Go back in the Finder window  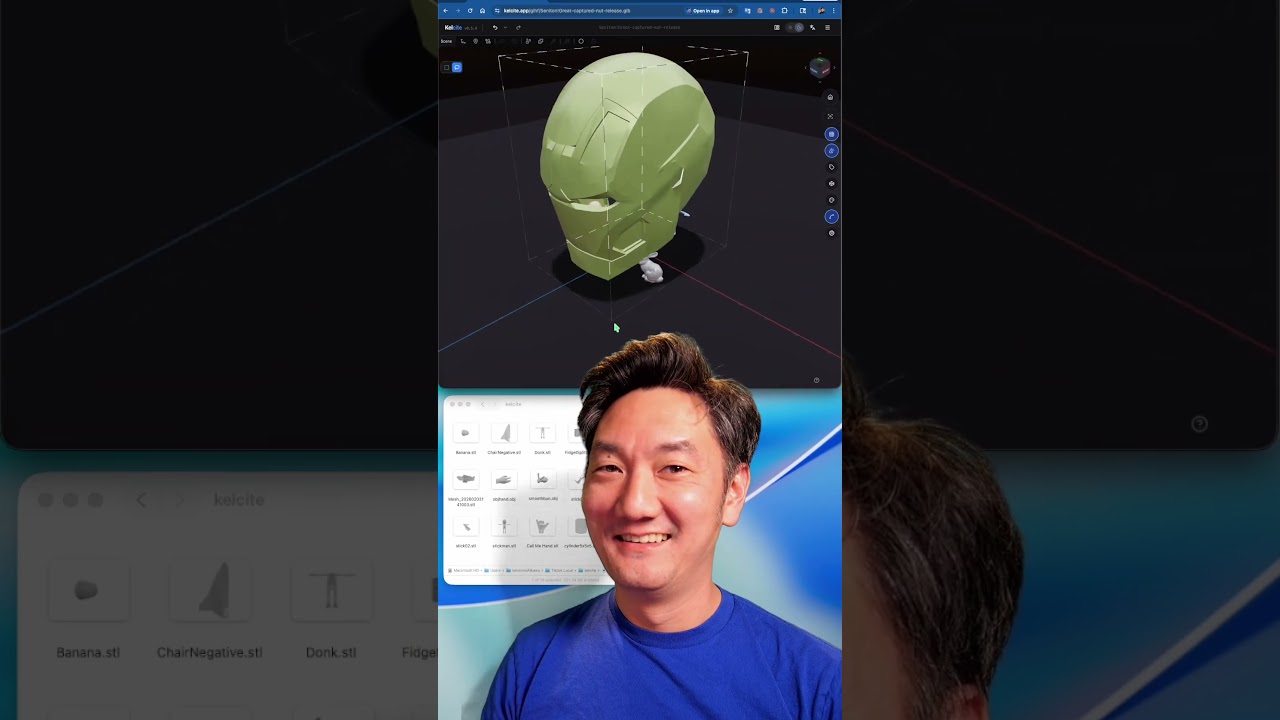483,404
